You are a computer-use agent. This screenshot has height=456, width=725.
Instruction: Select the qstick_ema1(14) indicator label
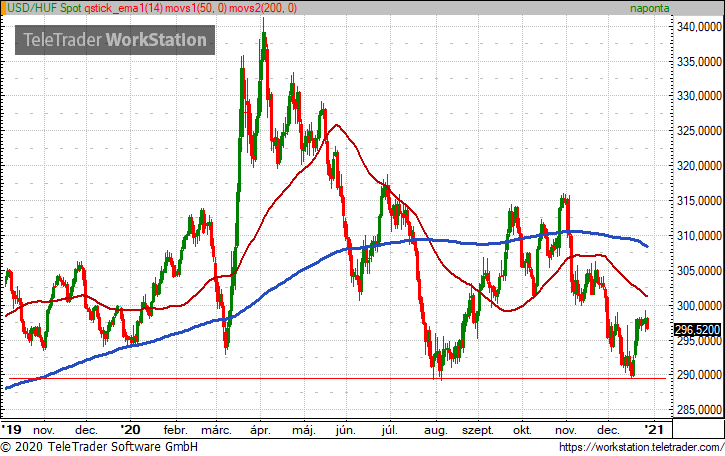(x=123, y=8)
